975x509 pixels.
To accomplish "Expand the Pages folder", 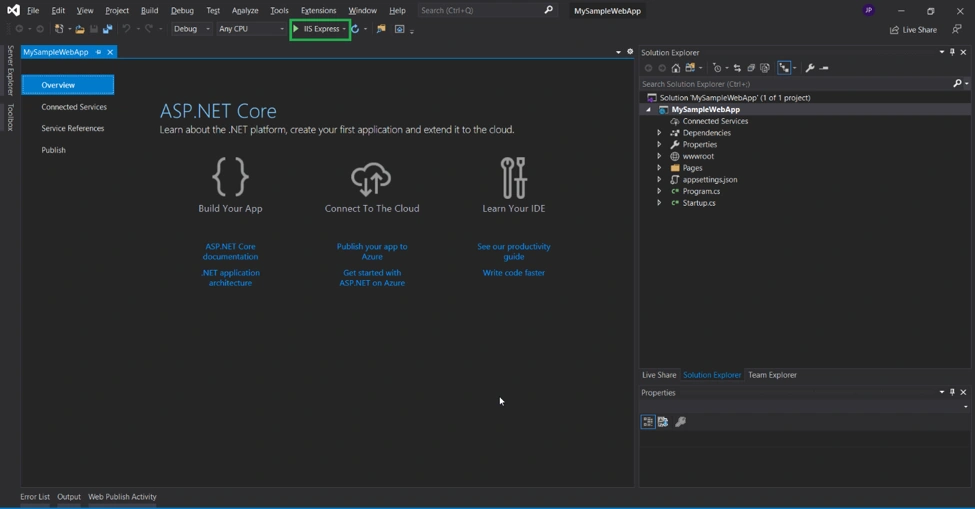I will 659,168.
